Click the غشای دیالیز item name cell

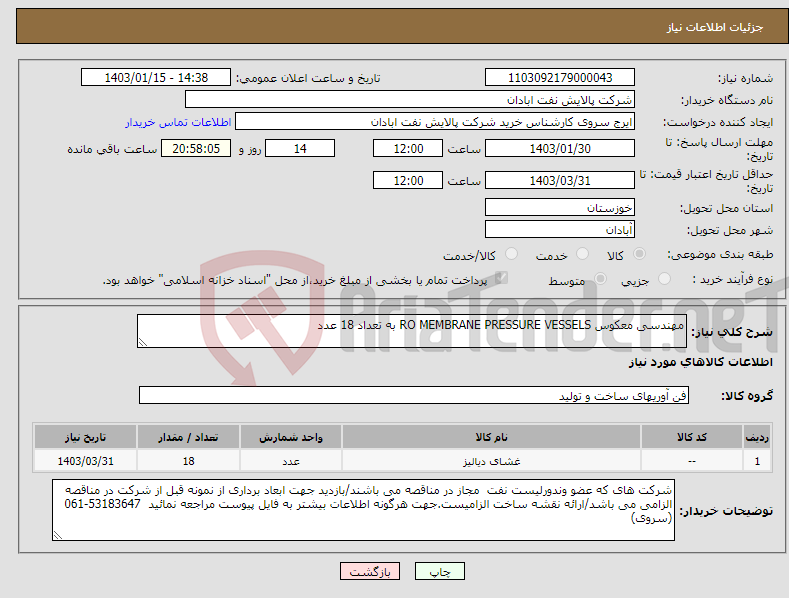(491, 461)
